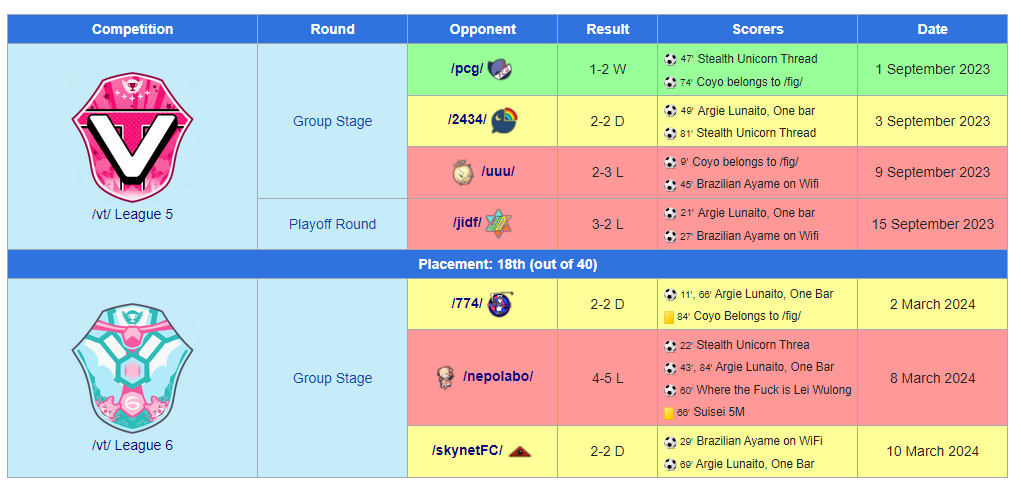Click yellow card icon beside Suisei 5M
Image resolution: width=1021 pixels, height=490 pixels.
[x=669, y=412]
